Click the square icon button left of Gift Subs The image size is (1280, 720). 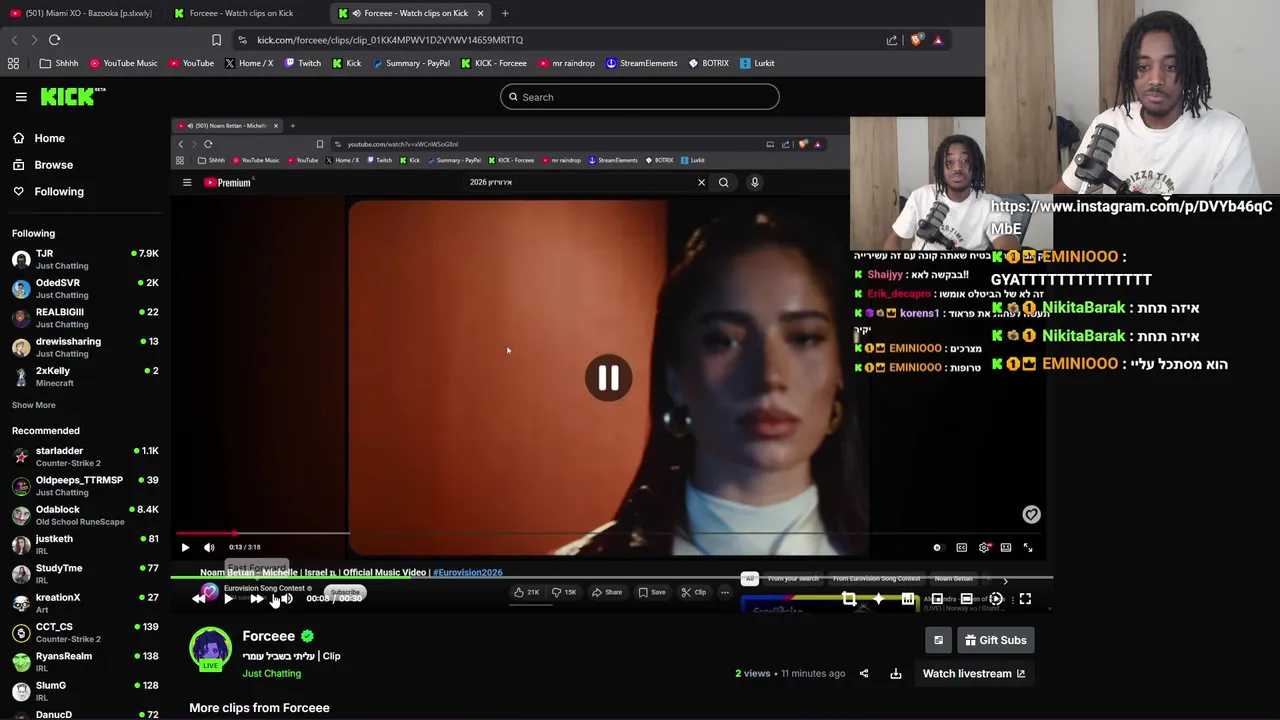[x=938, y=640]
